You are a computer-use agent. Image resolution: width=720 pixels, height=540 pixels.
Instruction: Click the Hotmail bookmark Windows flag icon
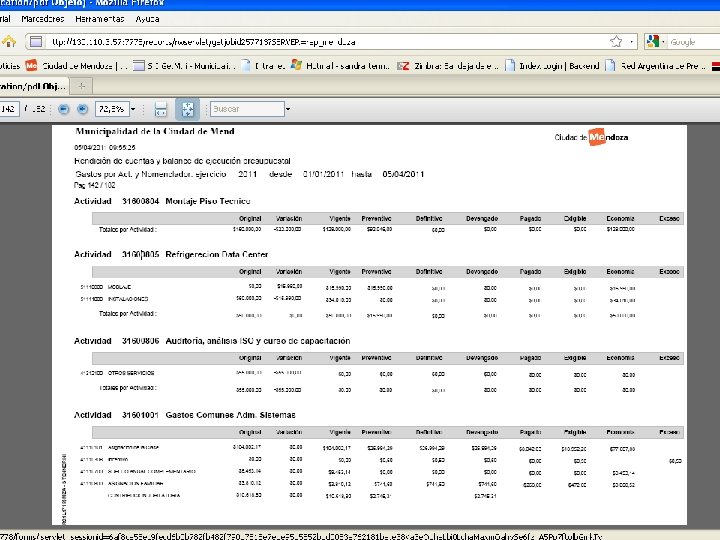coord(296,66)
